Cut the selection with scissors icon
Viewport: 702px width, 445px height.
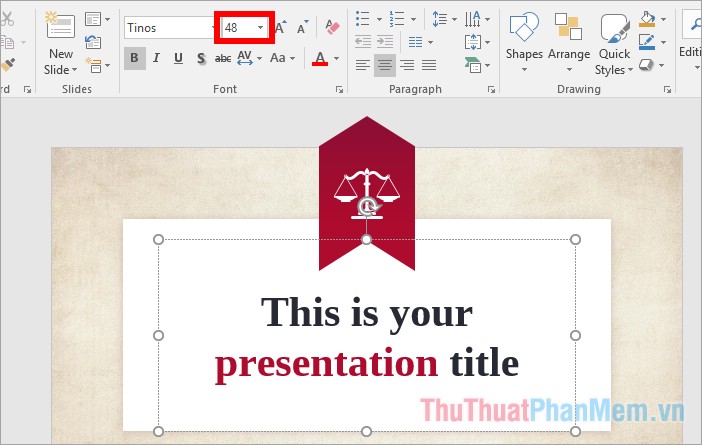coord(7,19)
